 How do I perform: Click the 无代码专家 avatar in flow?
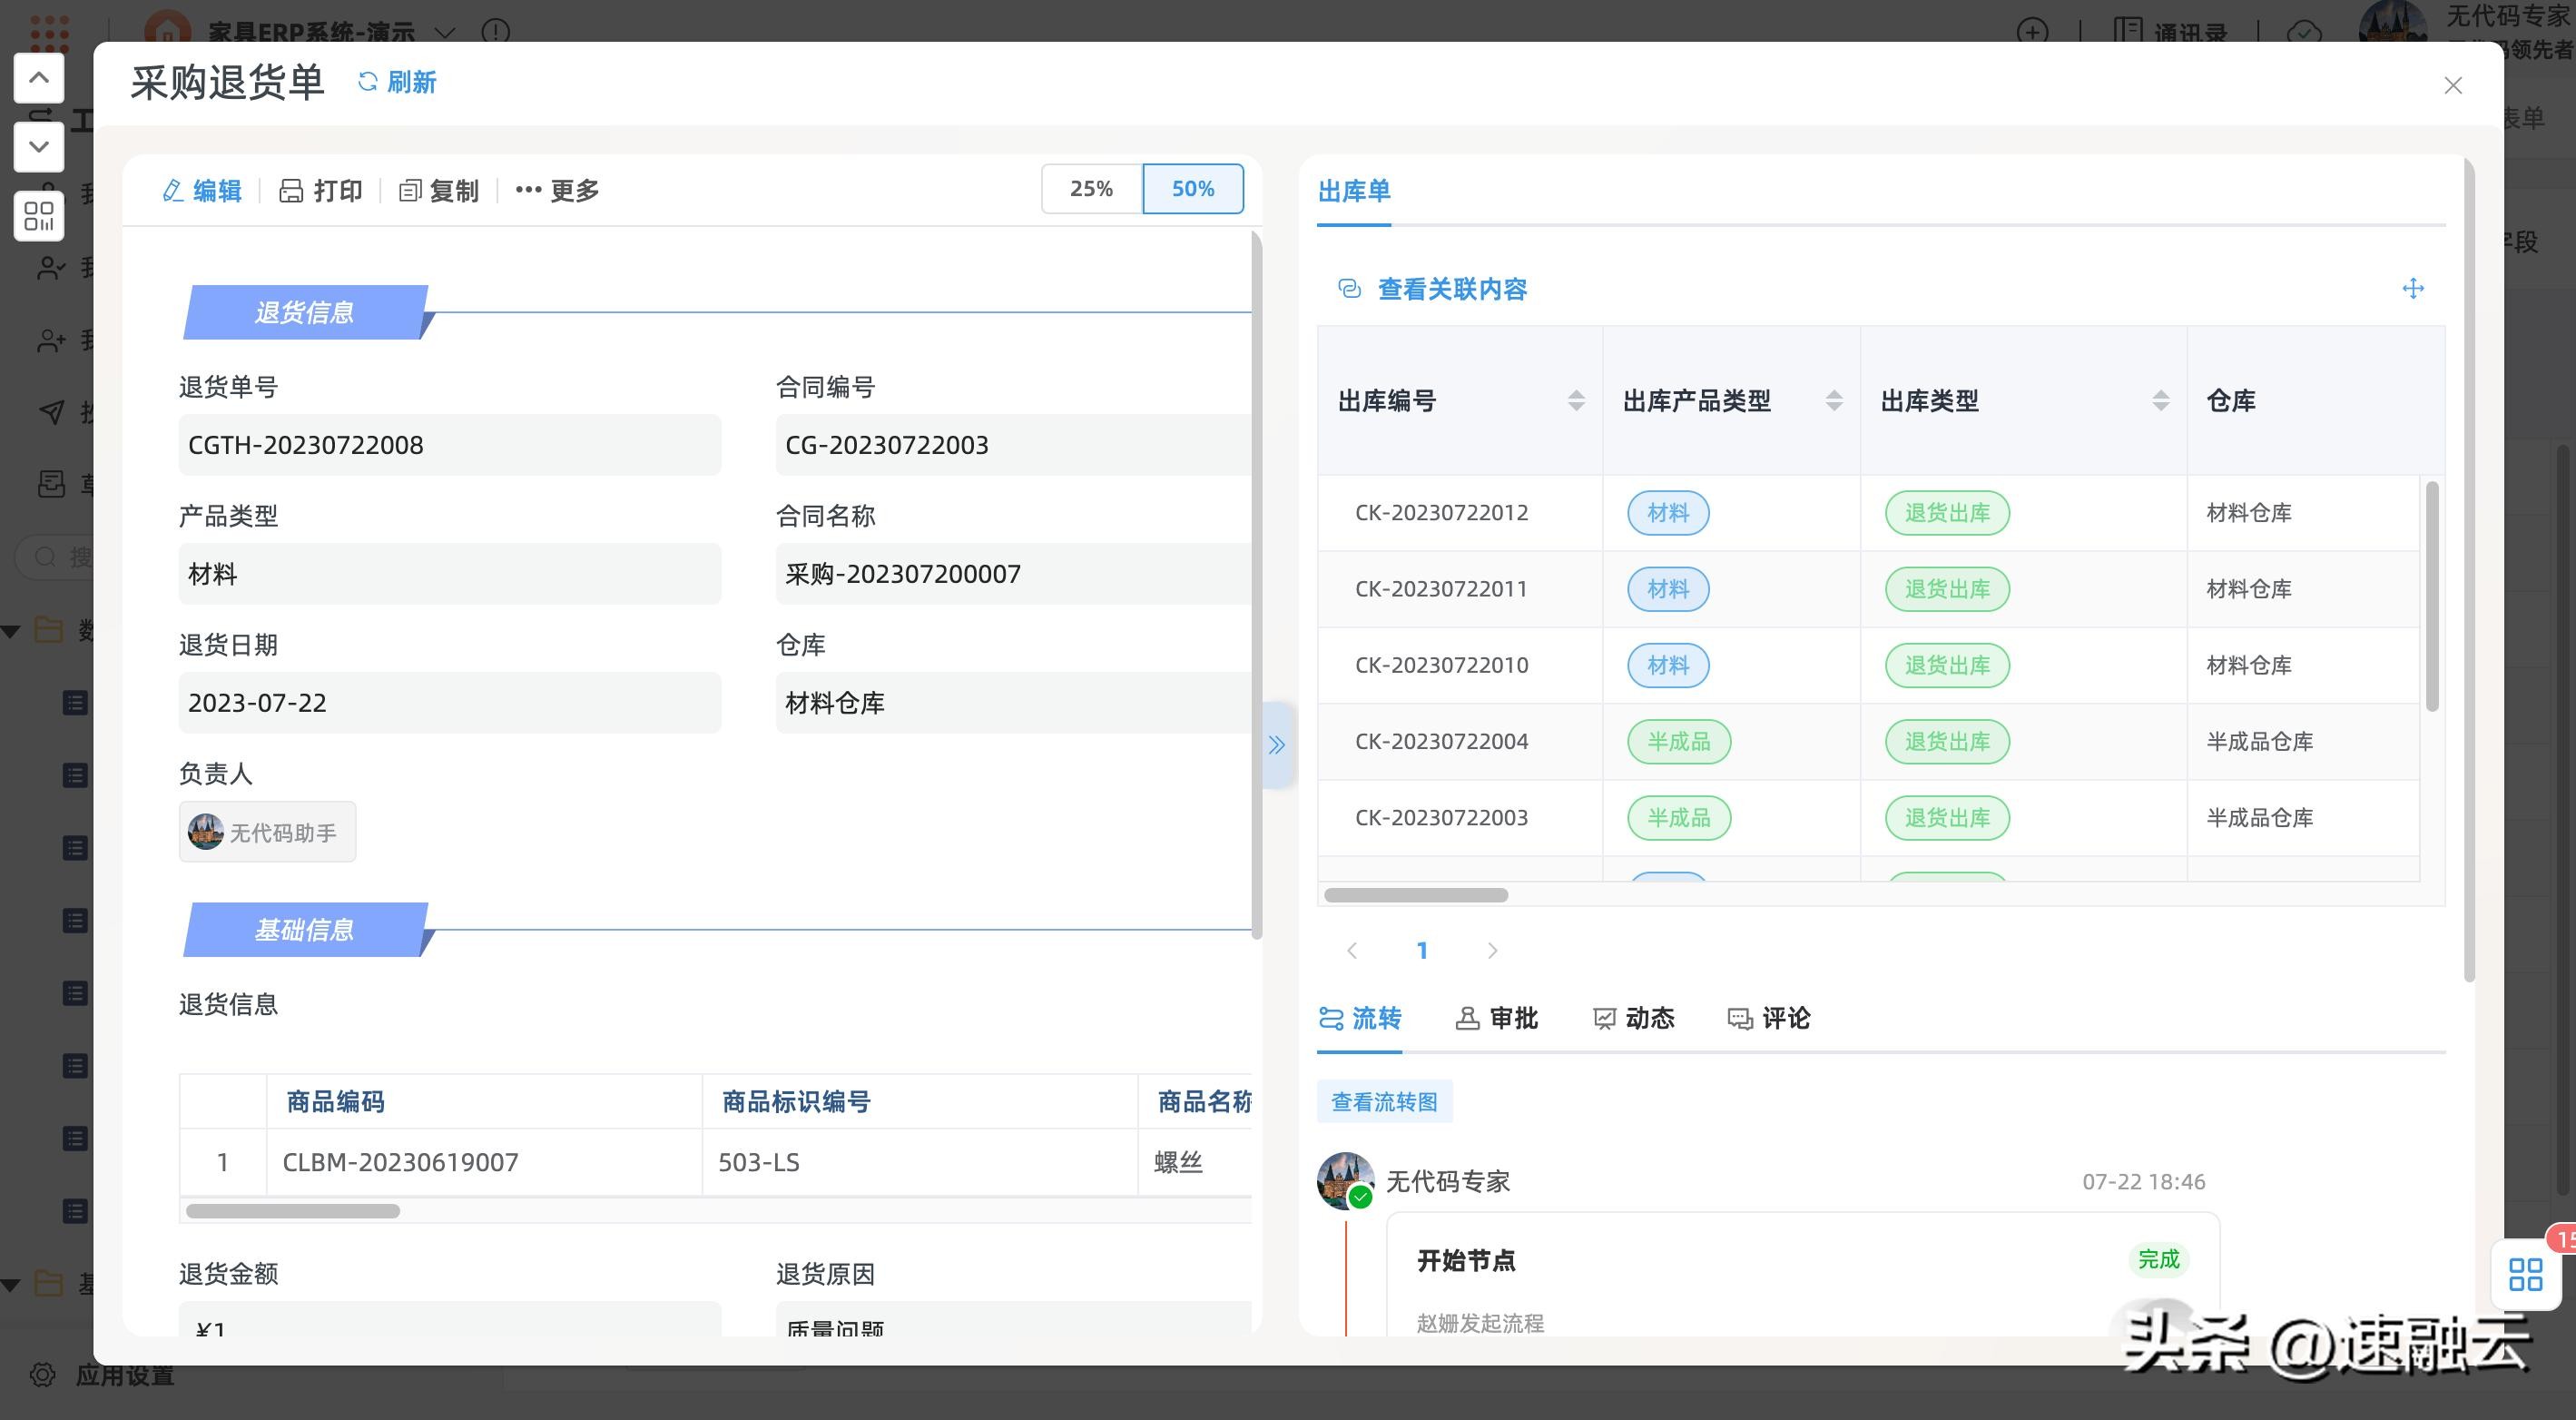click(1345, 1181)
